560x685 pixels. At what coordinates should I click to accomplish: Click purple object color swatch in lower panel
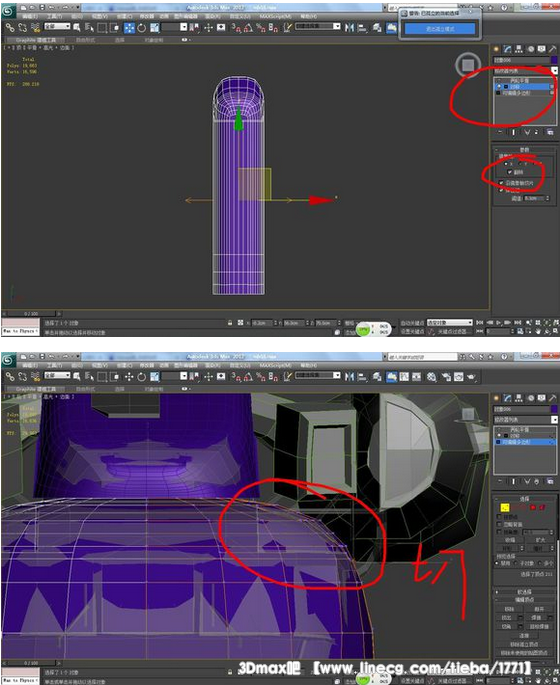click(x=554, y=409)
